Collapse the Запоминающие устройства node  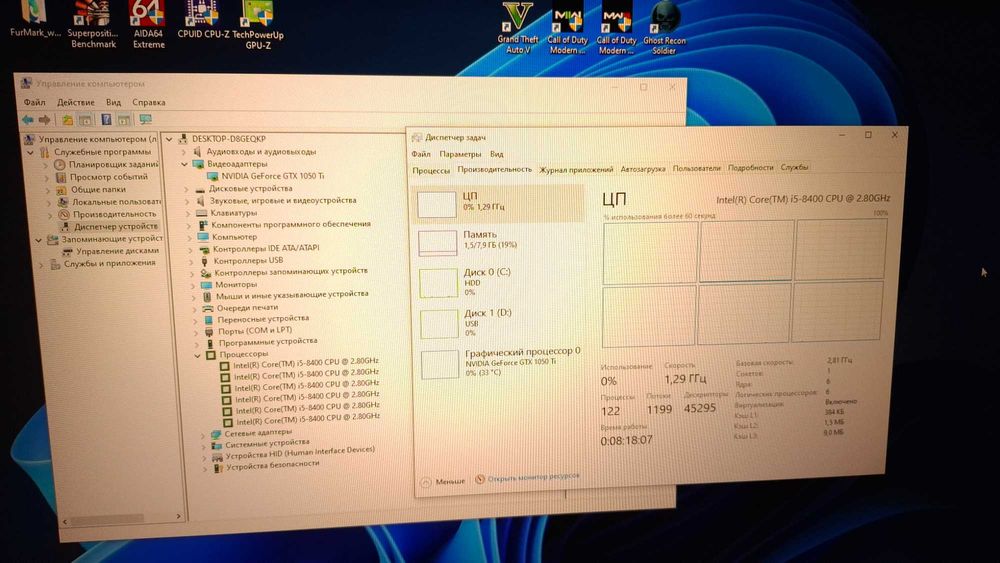38,240
